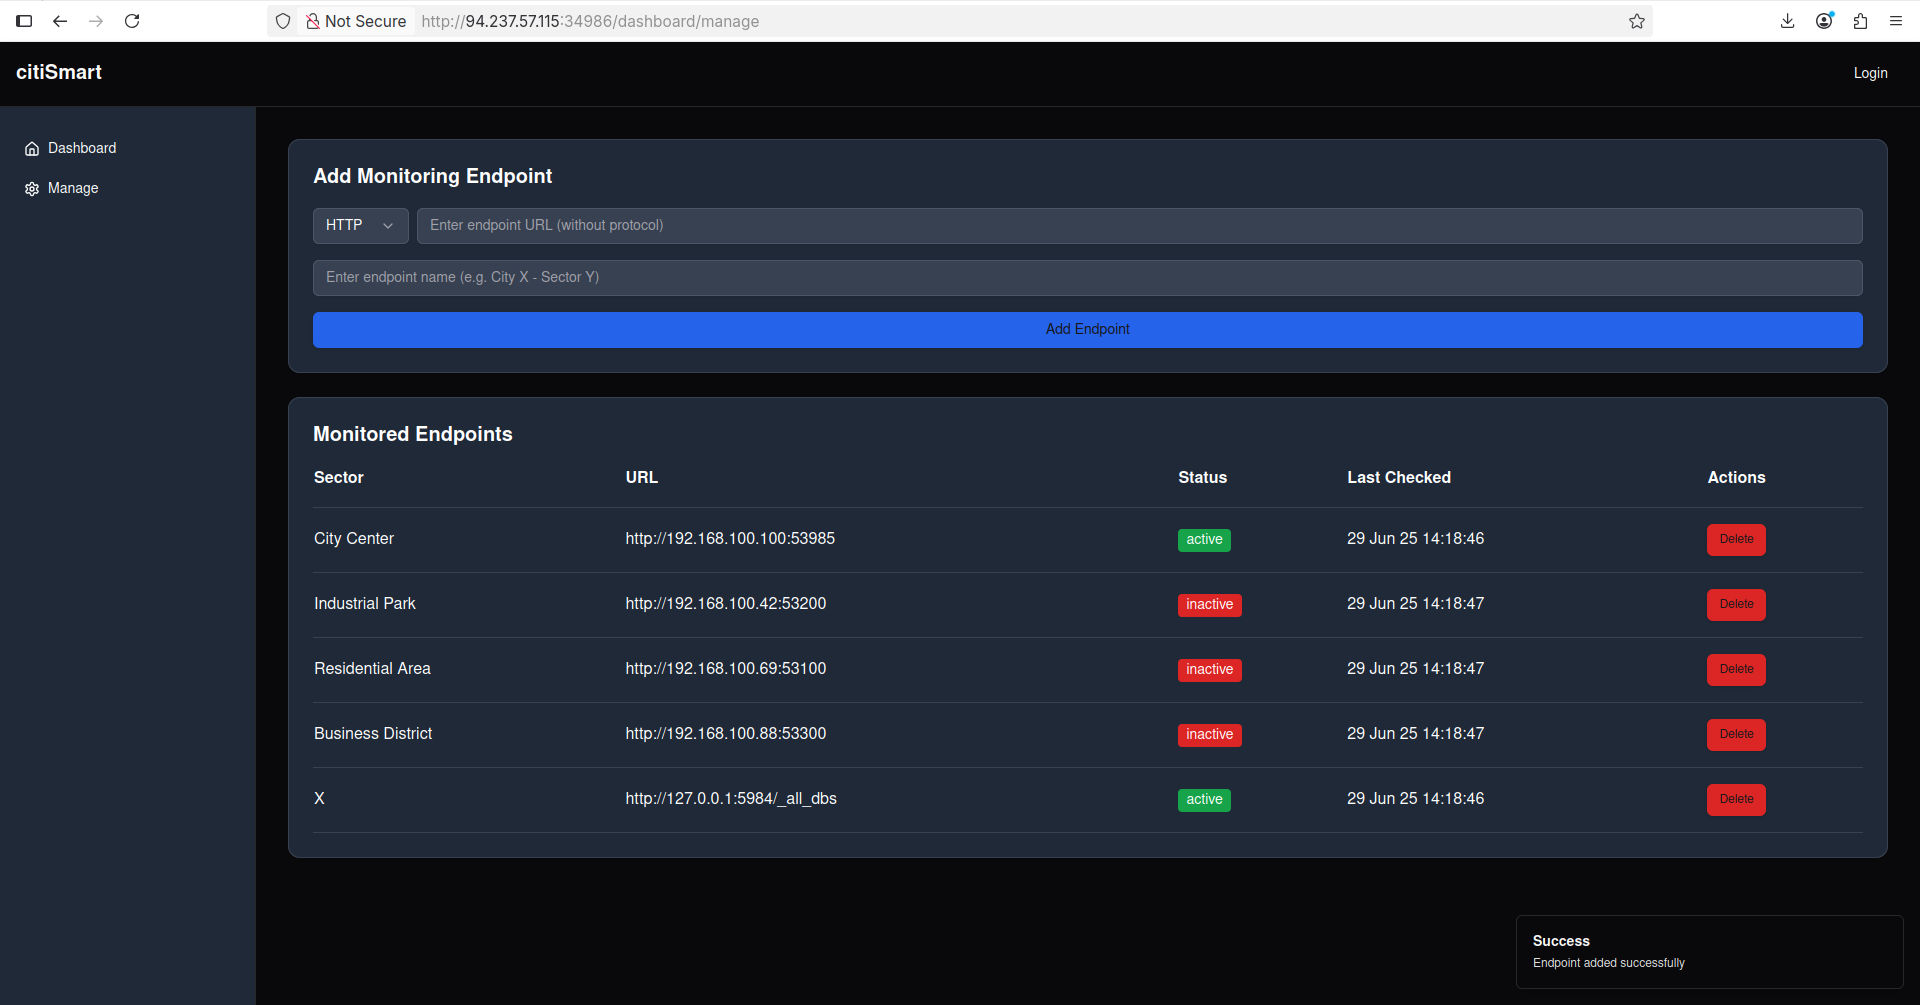This screenshot has width=1920, height=1005.
Task: Focus the endpoint URL input field
Action: [x=1139, y=226]
